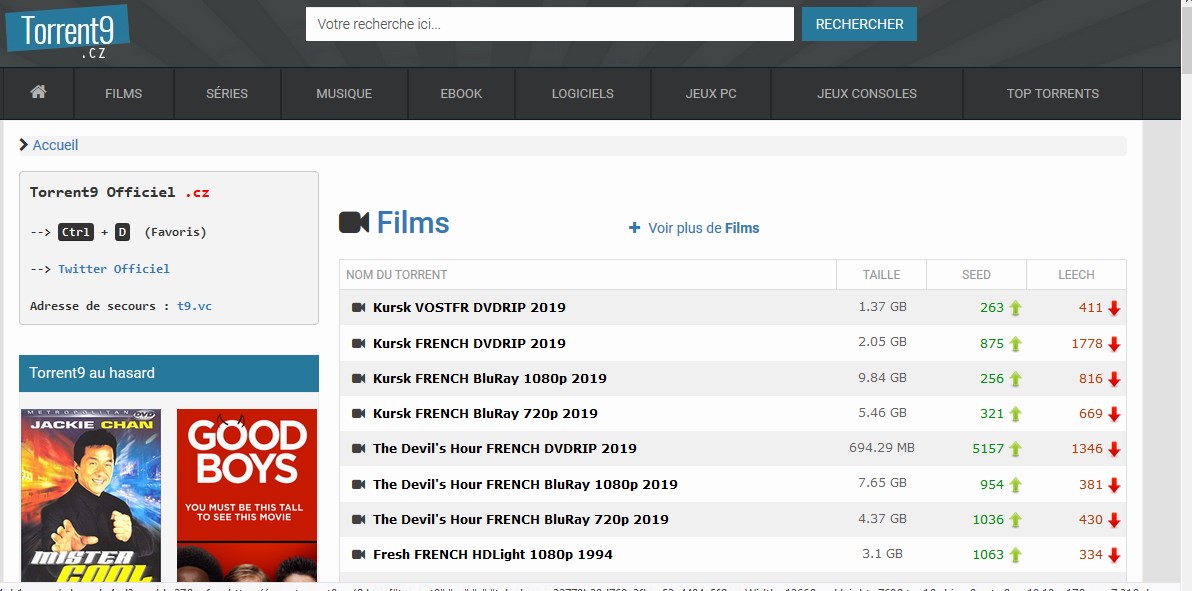This screenshot has width=1192, height=591.
Task: Click camera icon beside Kursk FRENCH BluRay 1080p
Action: (x=359, y=378)
